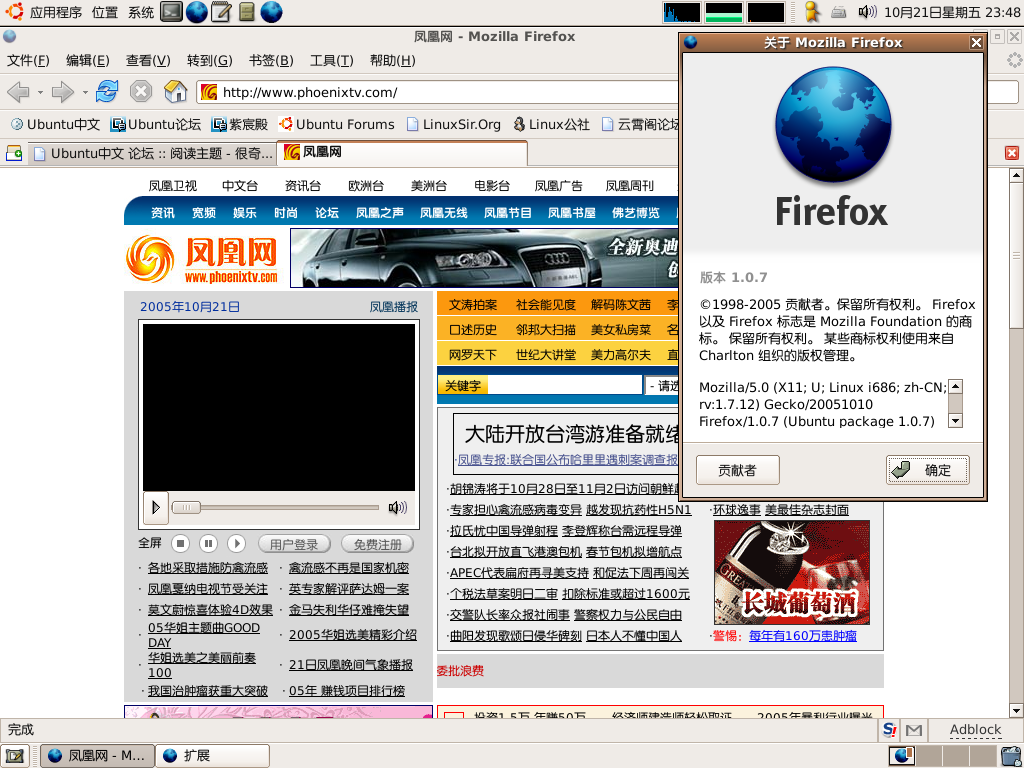Click the 关键字 search input field
1024x768 pixels.
tap(564, 385)
